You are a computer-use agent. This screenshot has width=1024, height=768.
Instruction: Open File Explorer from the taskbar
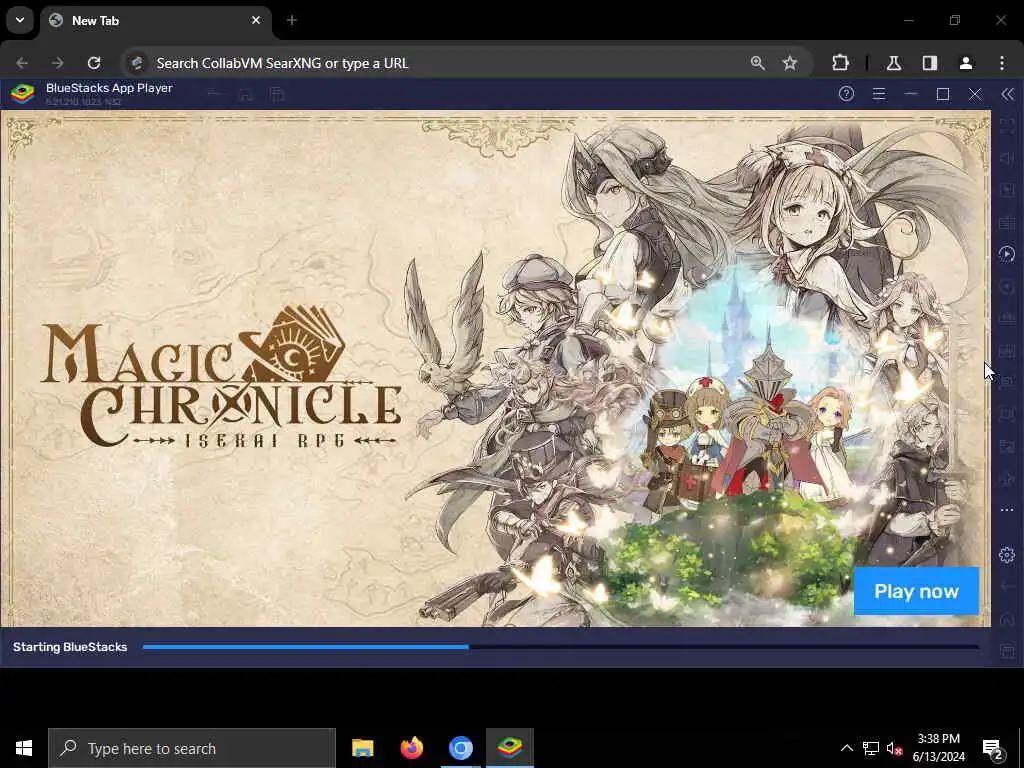(362, 748)
